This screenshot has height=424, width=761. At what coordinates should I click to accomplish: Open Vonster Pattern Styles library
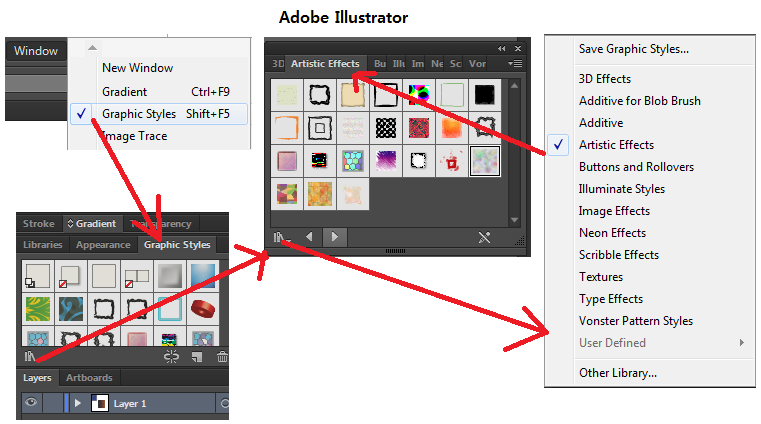[x=636, y=321]
